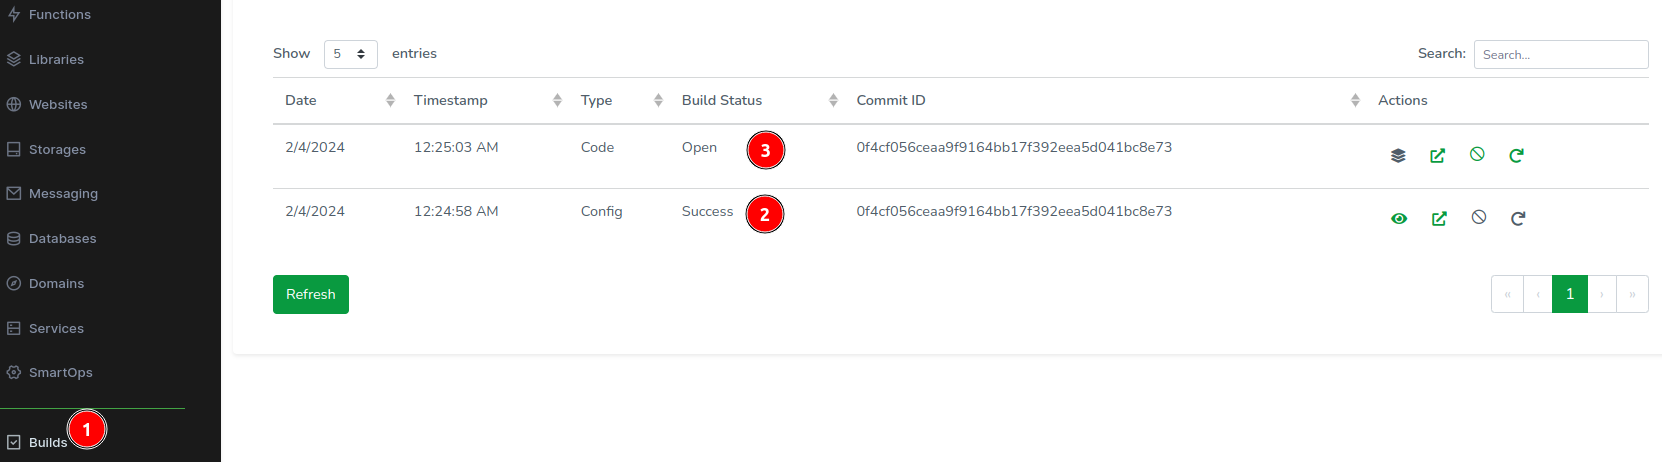Click the retry icon in the Config row
The height and width of the screenshot is (462, 1662).
pyautogui.click(x=1518, y=219)
